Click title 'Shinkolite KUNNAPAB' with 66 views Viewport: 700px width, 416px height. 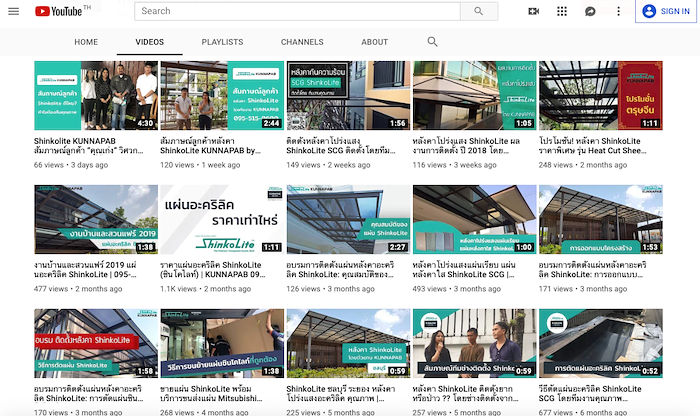89,146
